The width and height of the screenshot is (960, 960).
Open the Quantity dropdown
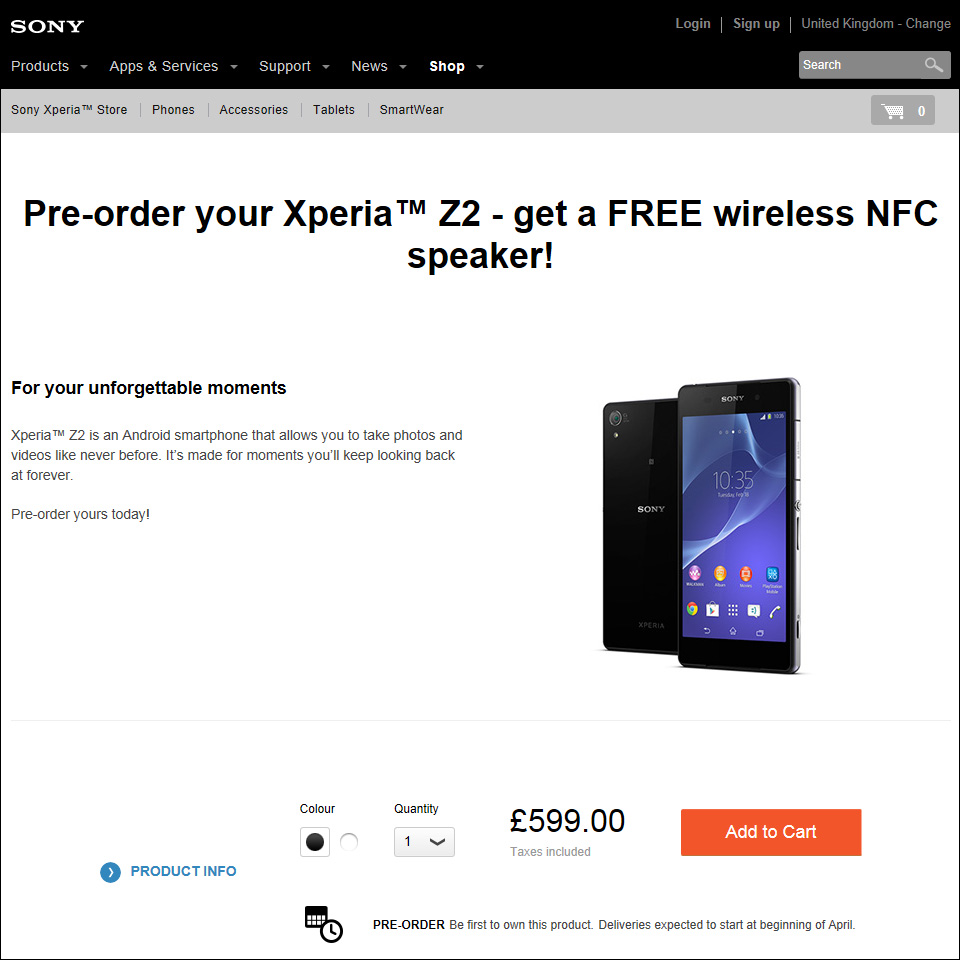tap(424, 842)
